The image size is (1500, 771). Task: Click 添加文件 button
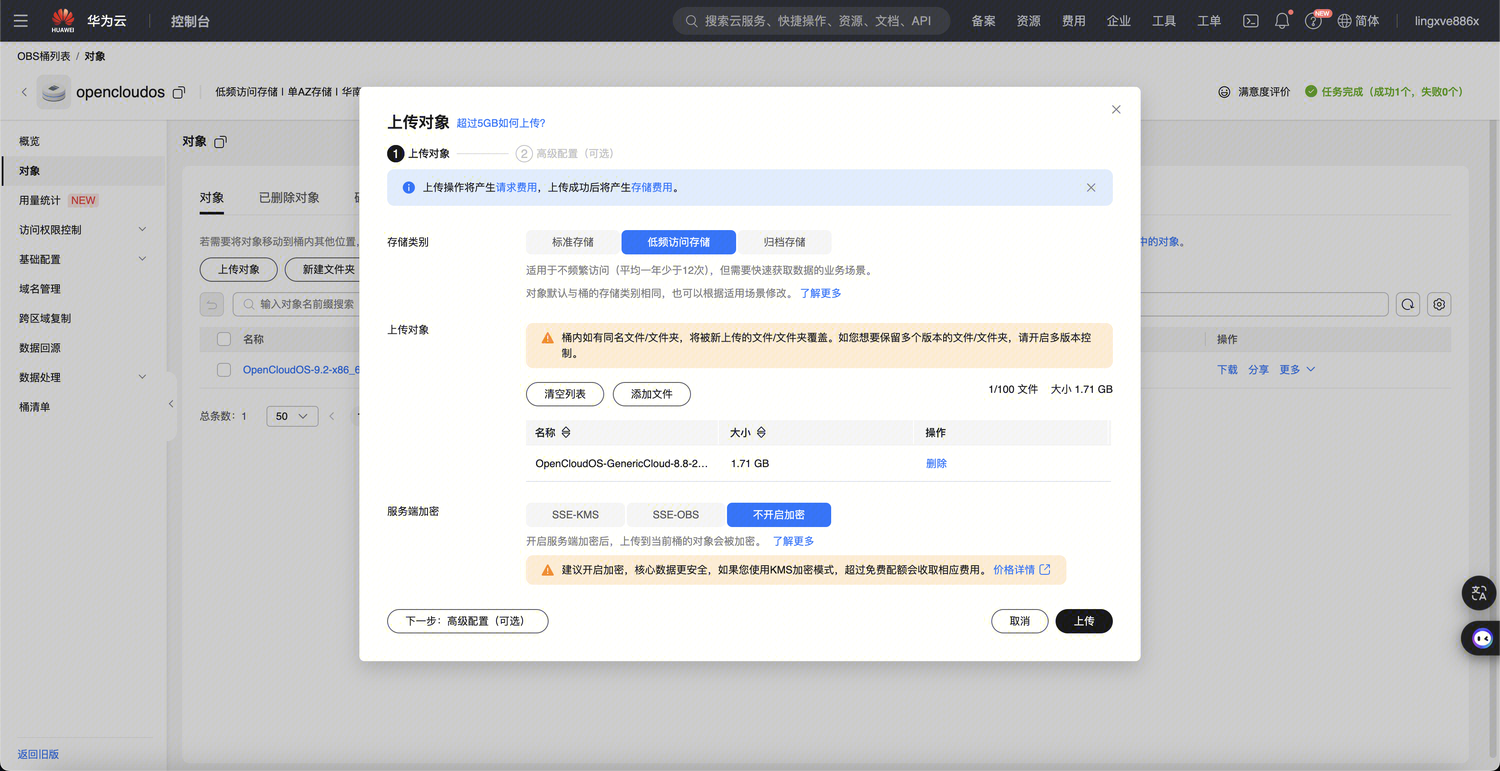(652, 394)
